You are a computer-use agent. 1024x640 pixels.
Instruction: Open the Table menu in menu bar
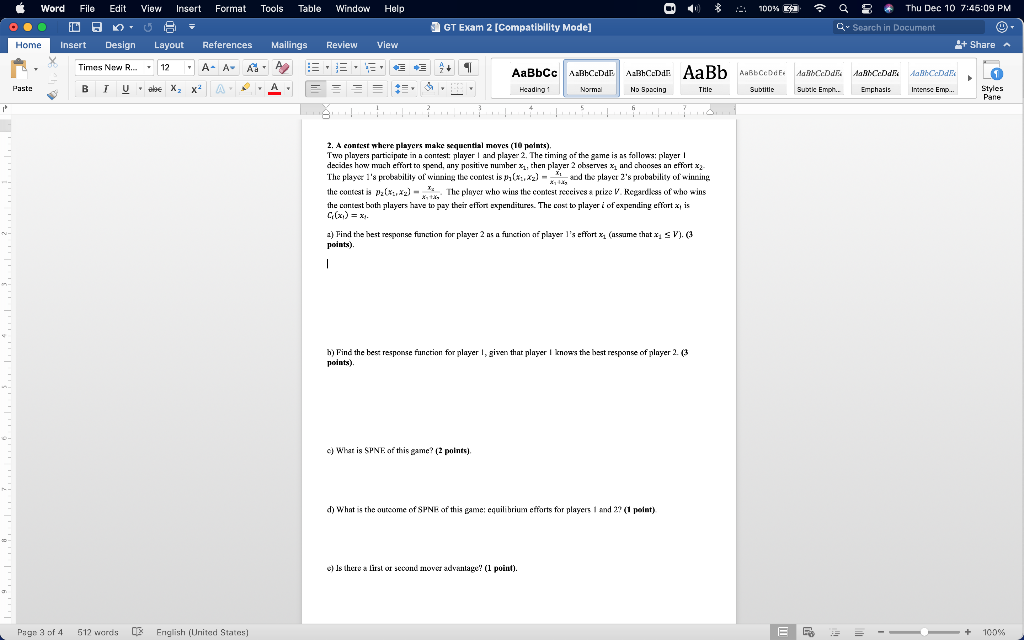click(x=310, y=8)
